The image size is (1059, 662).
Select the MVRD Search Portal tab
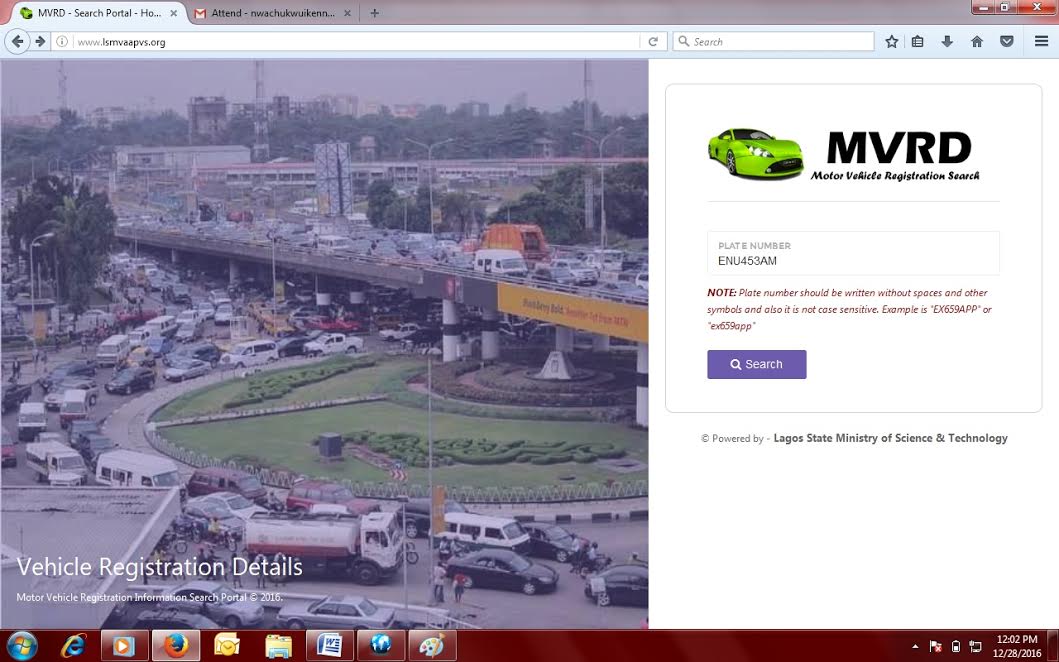pyautogui.click(x=95, y=13)
